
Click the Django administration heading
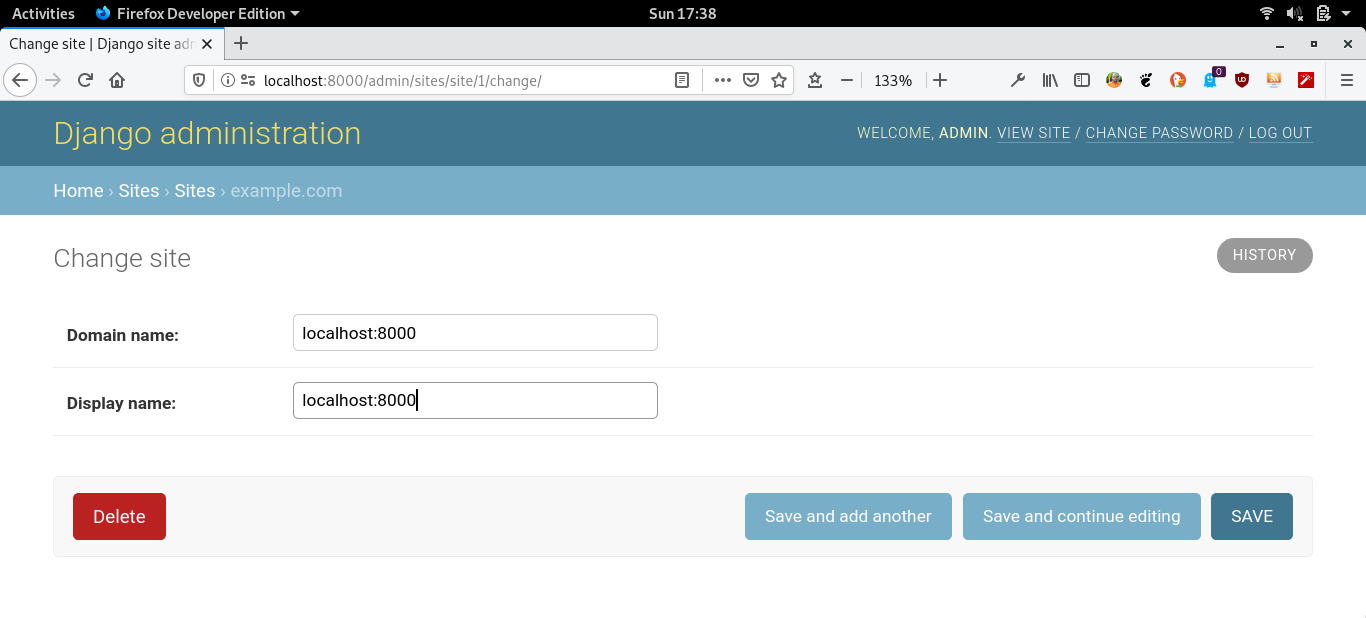coord(207,133)
